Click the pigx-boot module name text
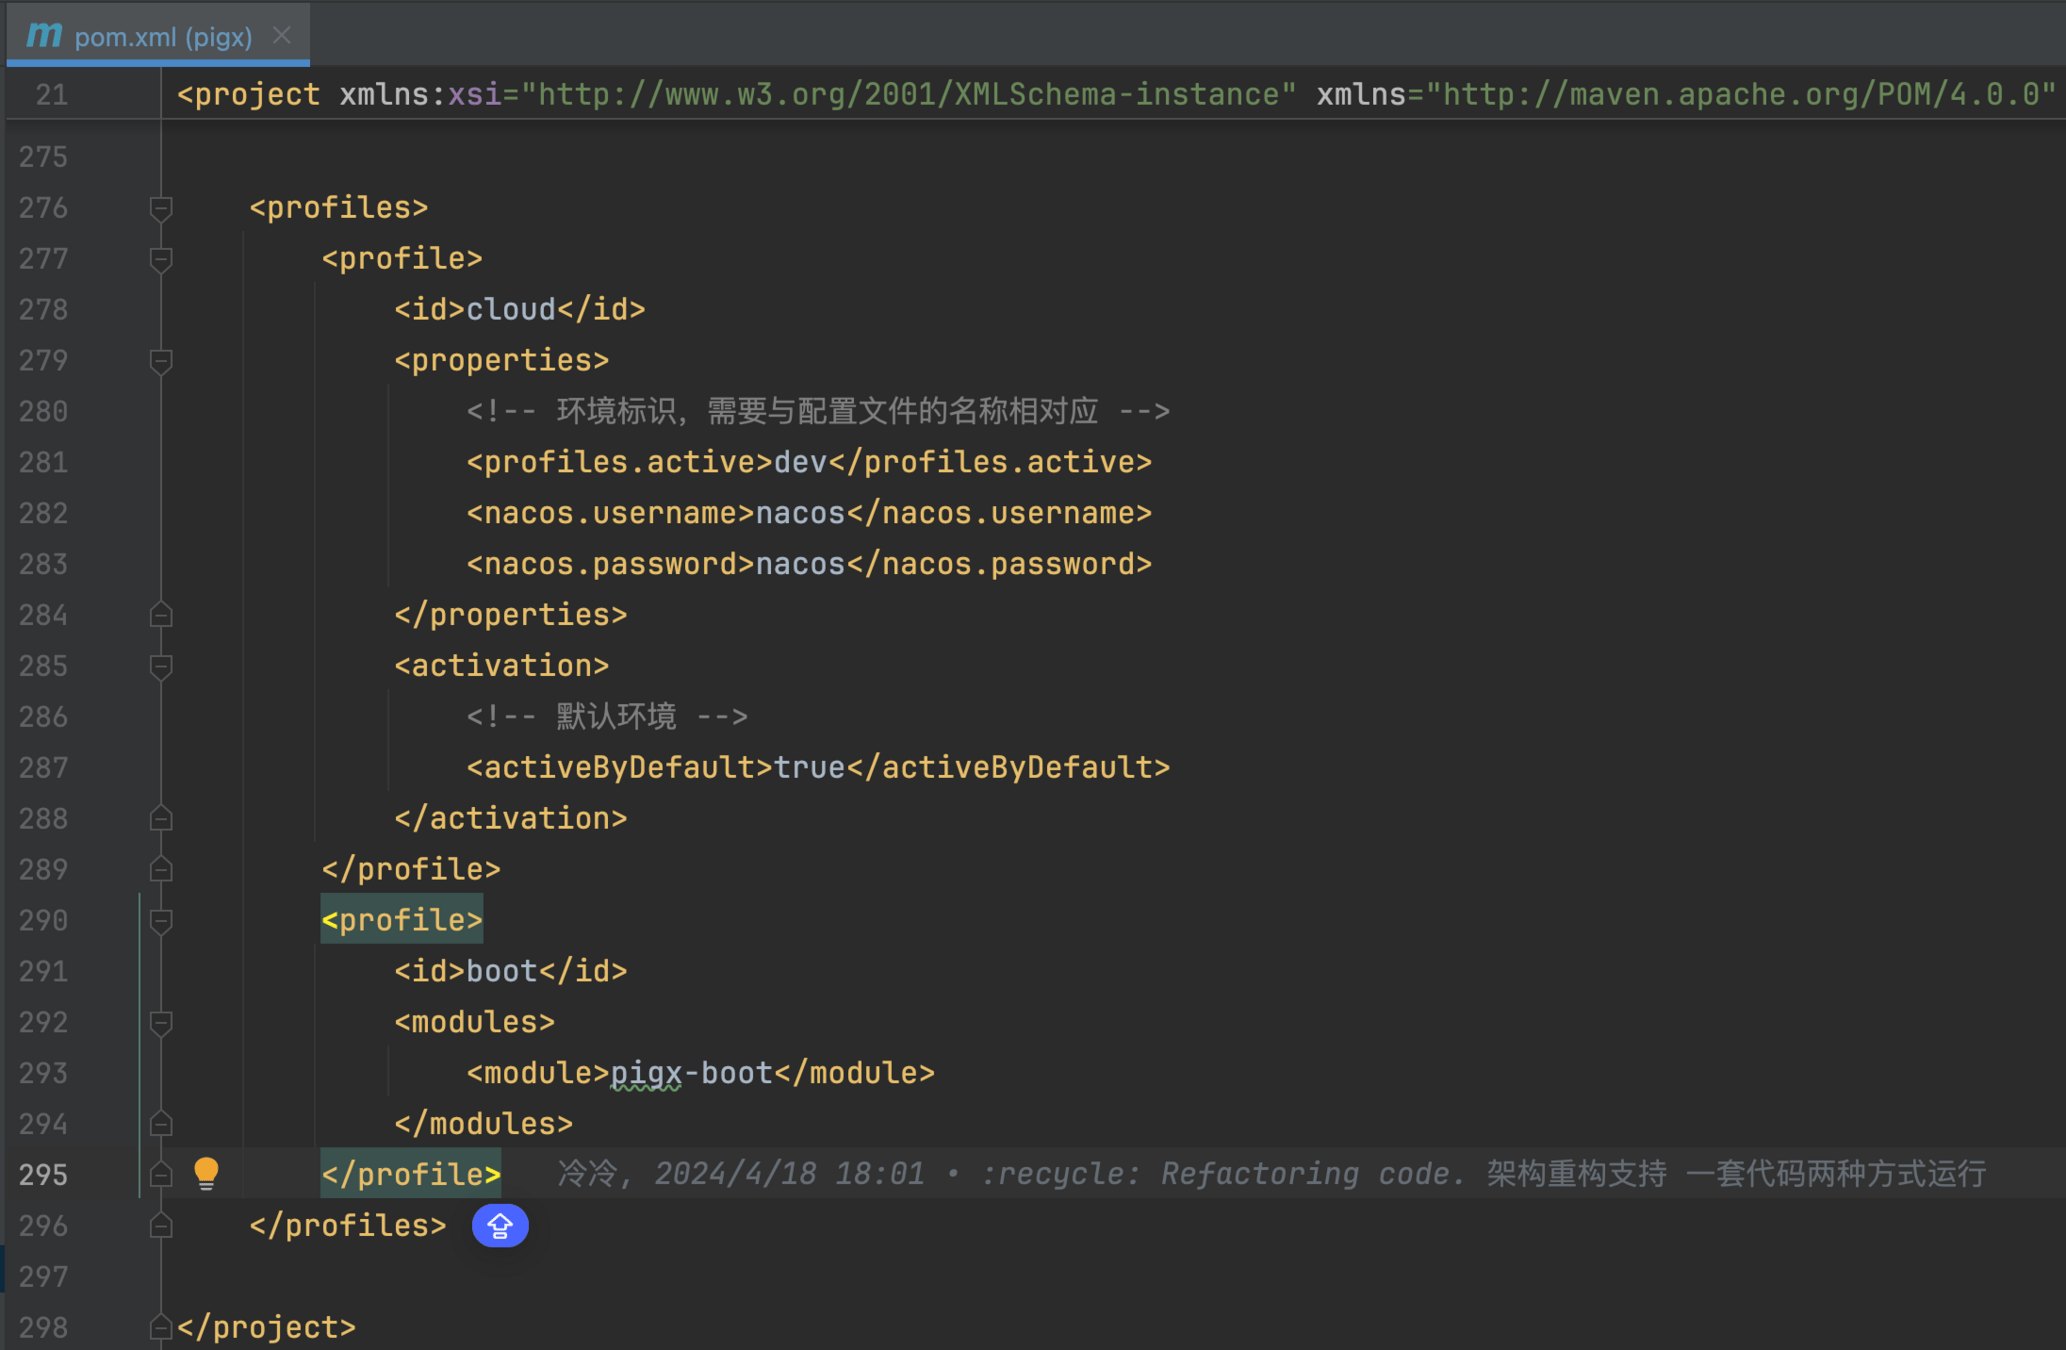The image size is (2066, 1350). point(691,1073)
